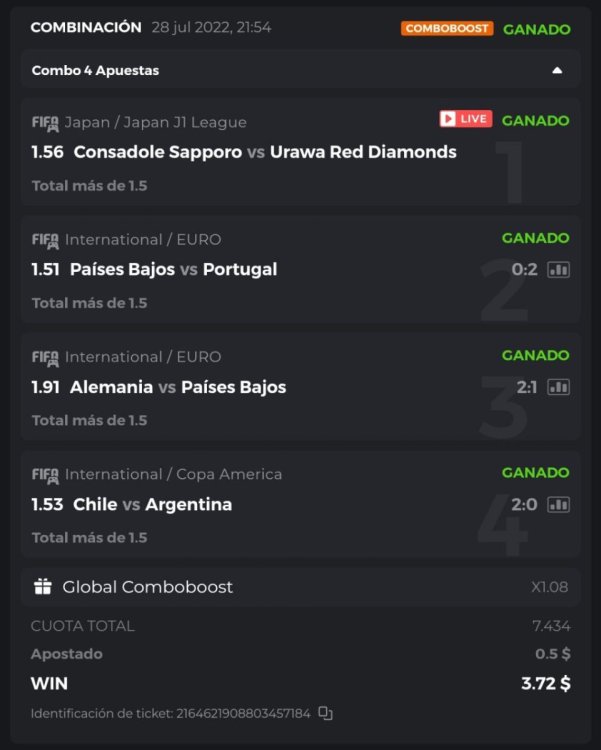Click the Global Comboboost gift icon
Viewport: 601px width, 750px height.
pos(42,587)
